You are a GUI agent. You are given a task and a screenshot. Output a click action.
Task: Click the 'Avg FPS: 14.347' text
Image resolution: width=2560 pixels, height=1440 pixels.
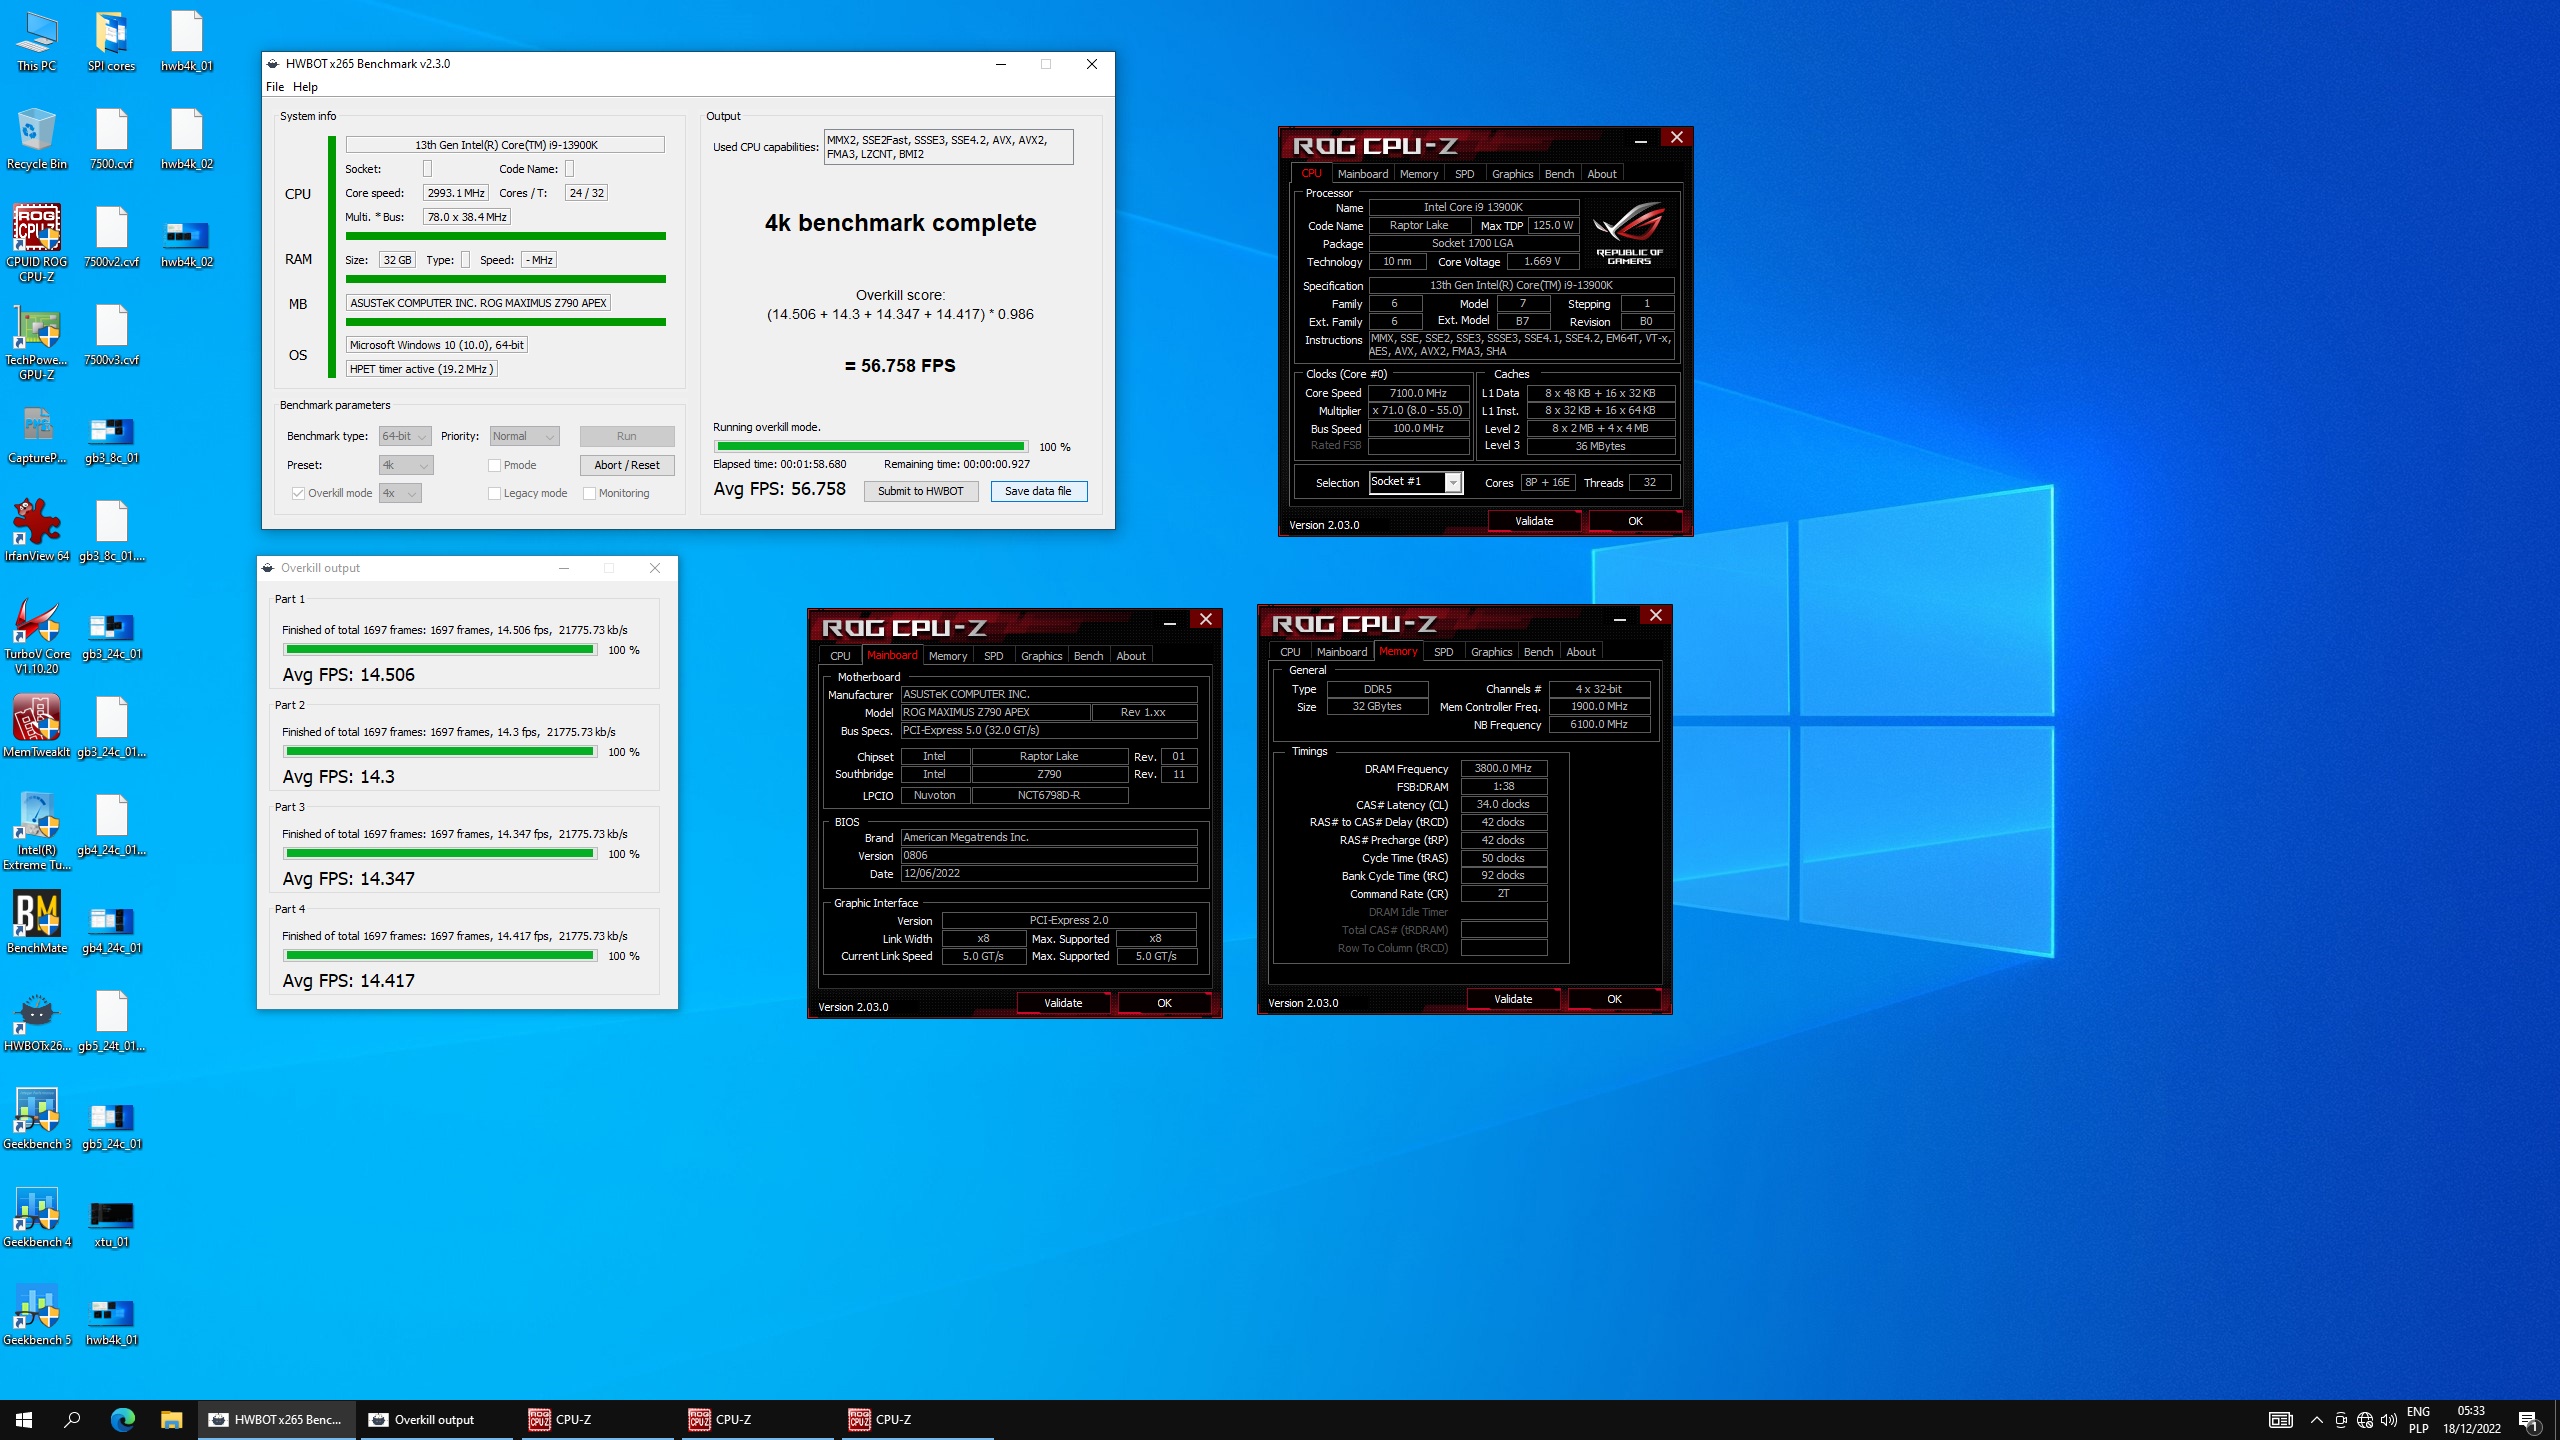tap(349, 879)
